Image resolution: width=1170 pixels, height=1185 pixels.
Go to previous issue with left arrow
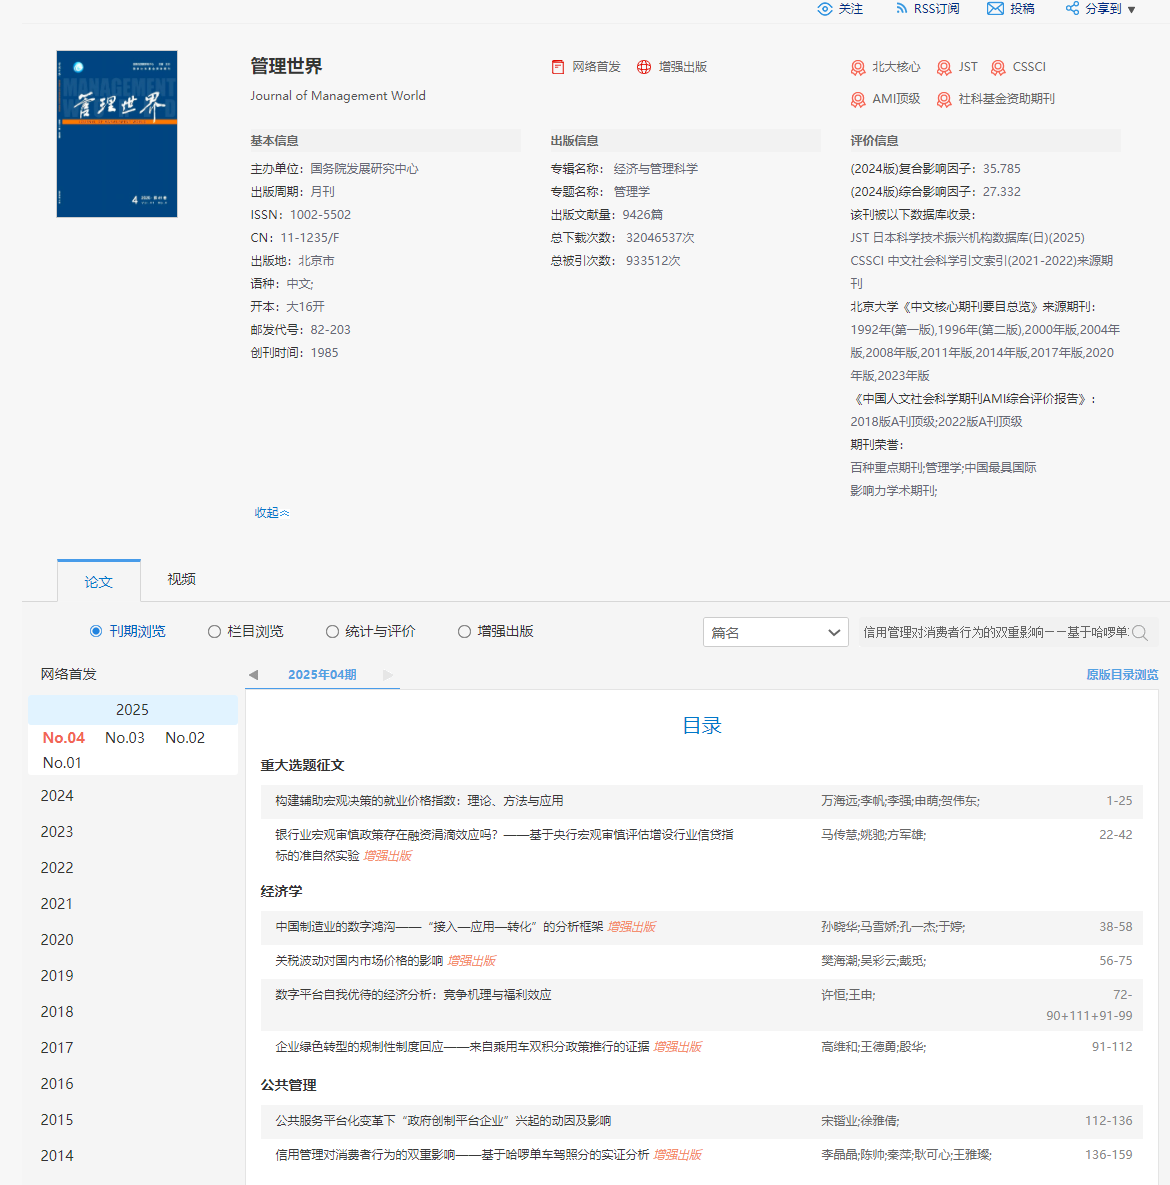tap(253, 675)
